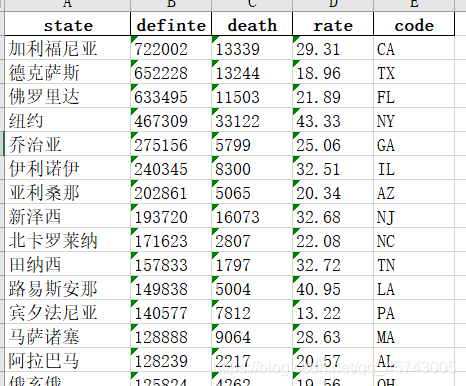Viewport: 466px width, 386px height.
Task: Click cell with value 16073
Action: 252,216
